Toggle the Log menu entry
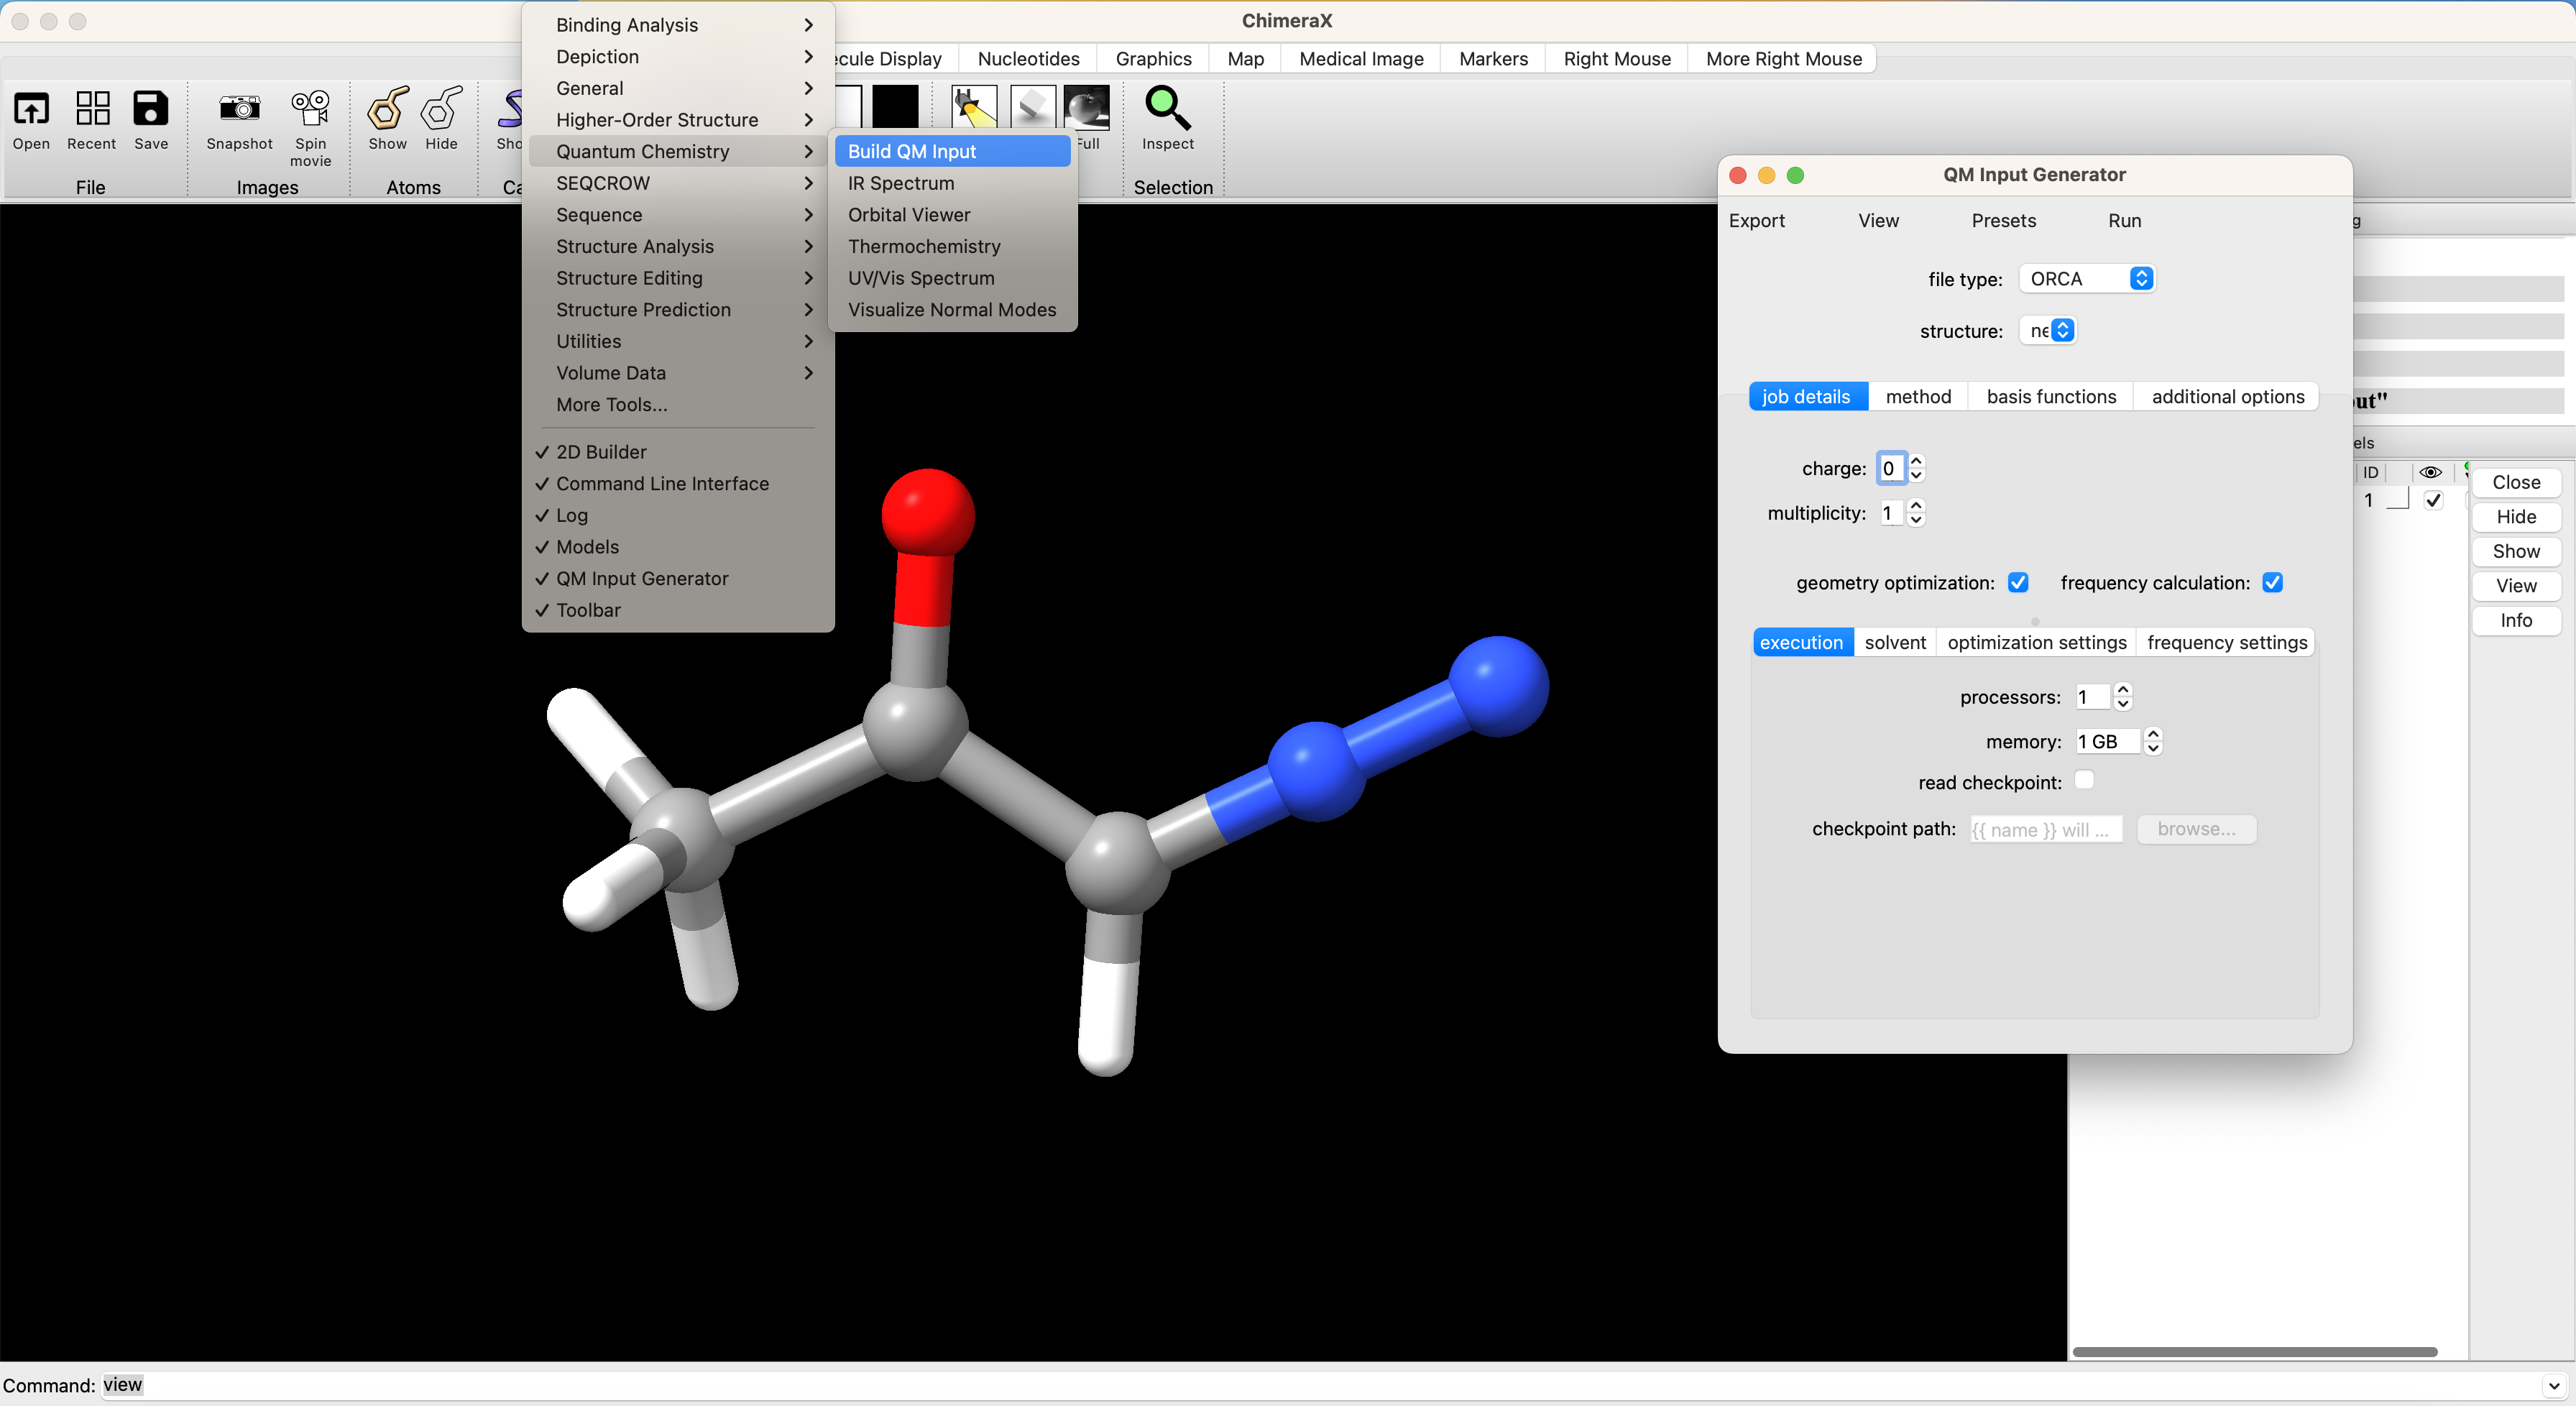This screenshot has width=2576, height=1406. pyautogui.click(x=678, y=515)
